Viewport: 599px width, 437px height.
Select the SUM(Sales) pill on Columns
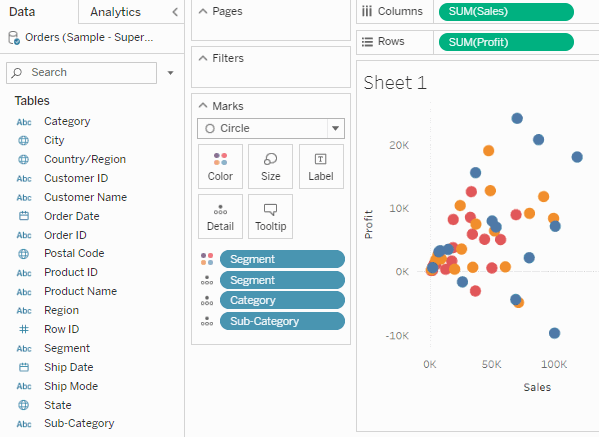pyautogui.click(x=506, y=11)
